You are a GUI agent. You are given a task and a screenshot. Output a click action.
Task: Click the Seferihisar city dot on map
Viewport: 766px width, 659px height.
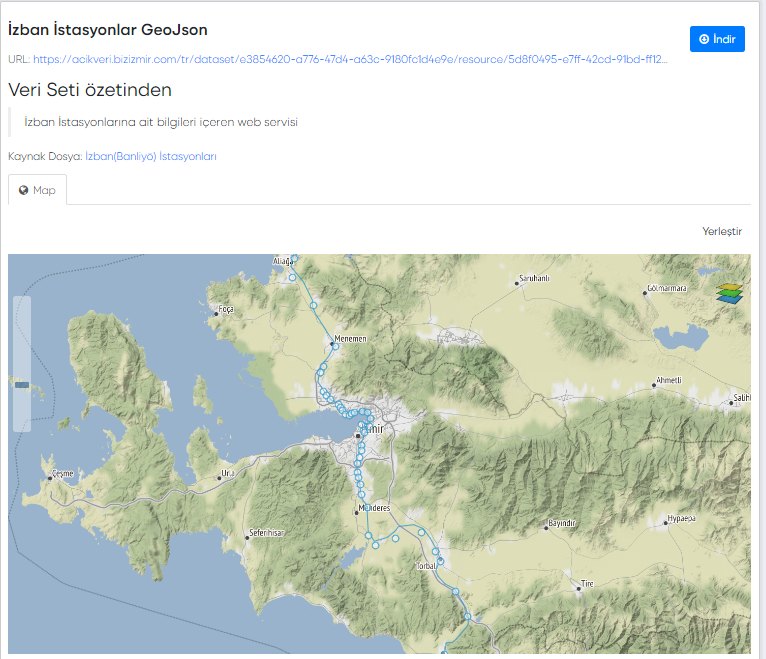(248, 538)
